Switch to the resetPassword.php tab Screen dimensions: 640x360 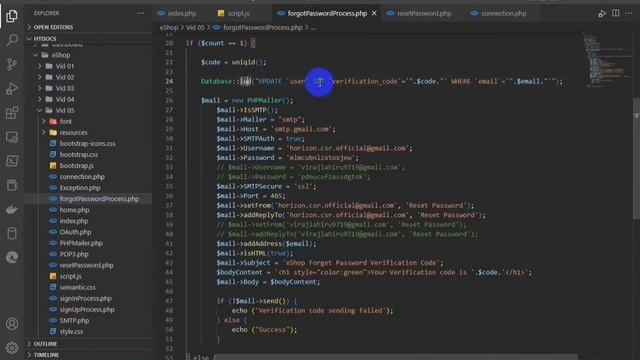click(420, 13)
